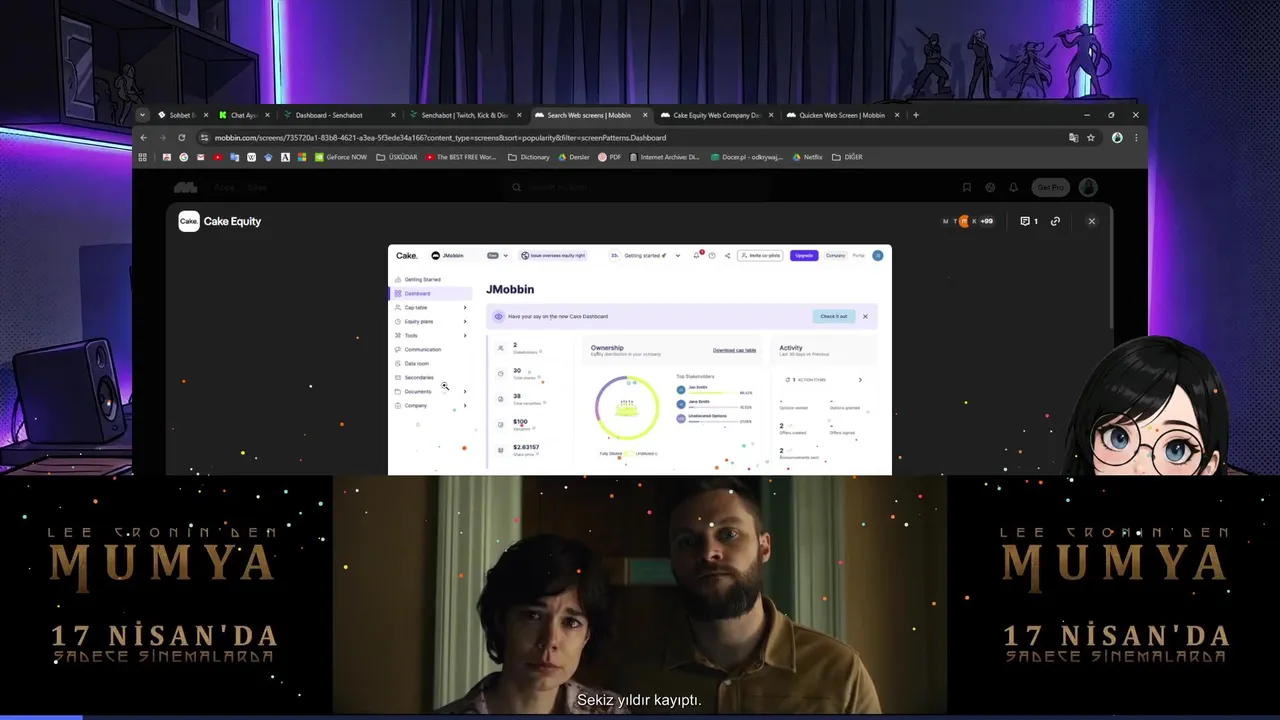
Task: Click the Get Pro button on Mobbin
Action: (x=1051, y=187)
